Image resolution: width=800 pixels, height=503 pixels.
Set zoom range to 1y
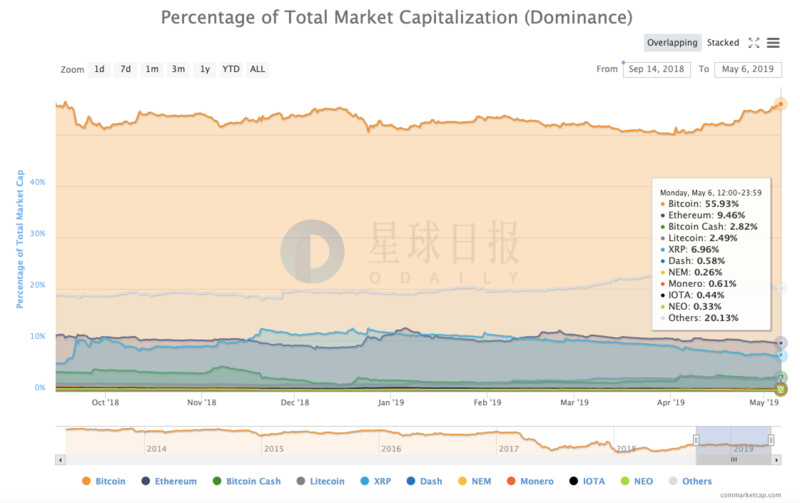[x=205, y=69]
